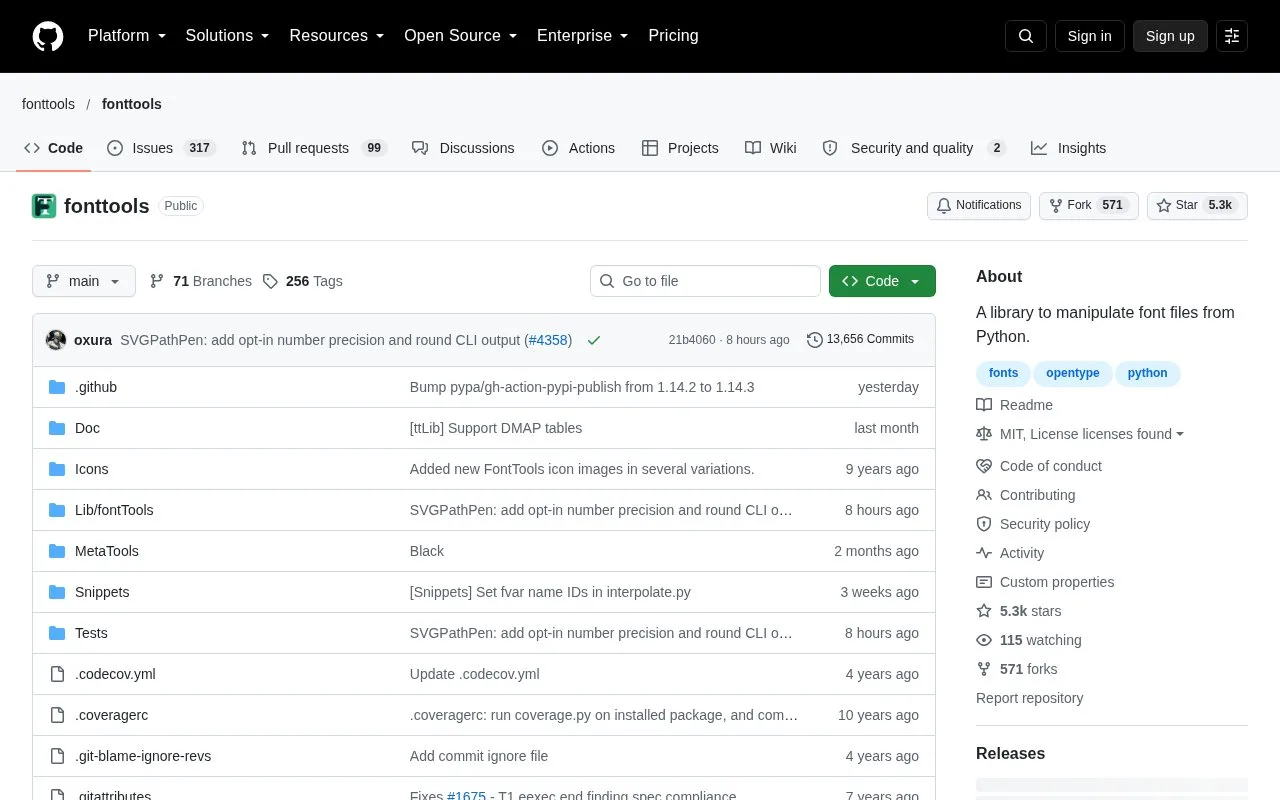This screenshot has height=800, width=1280.
Task: Switch to the Issues tab
Action: [x=161, y=148]
